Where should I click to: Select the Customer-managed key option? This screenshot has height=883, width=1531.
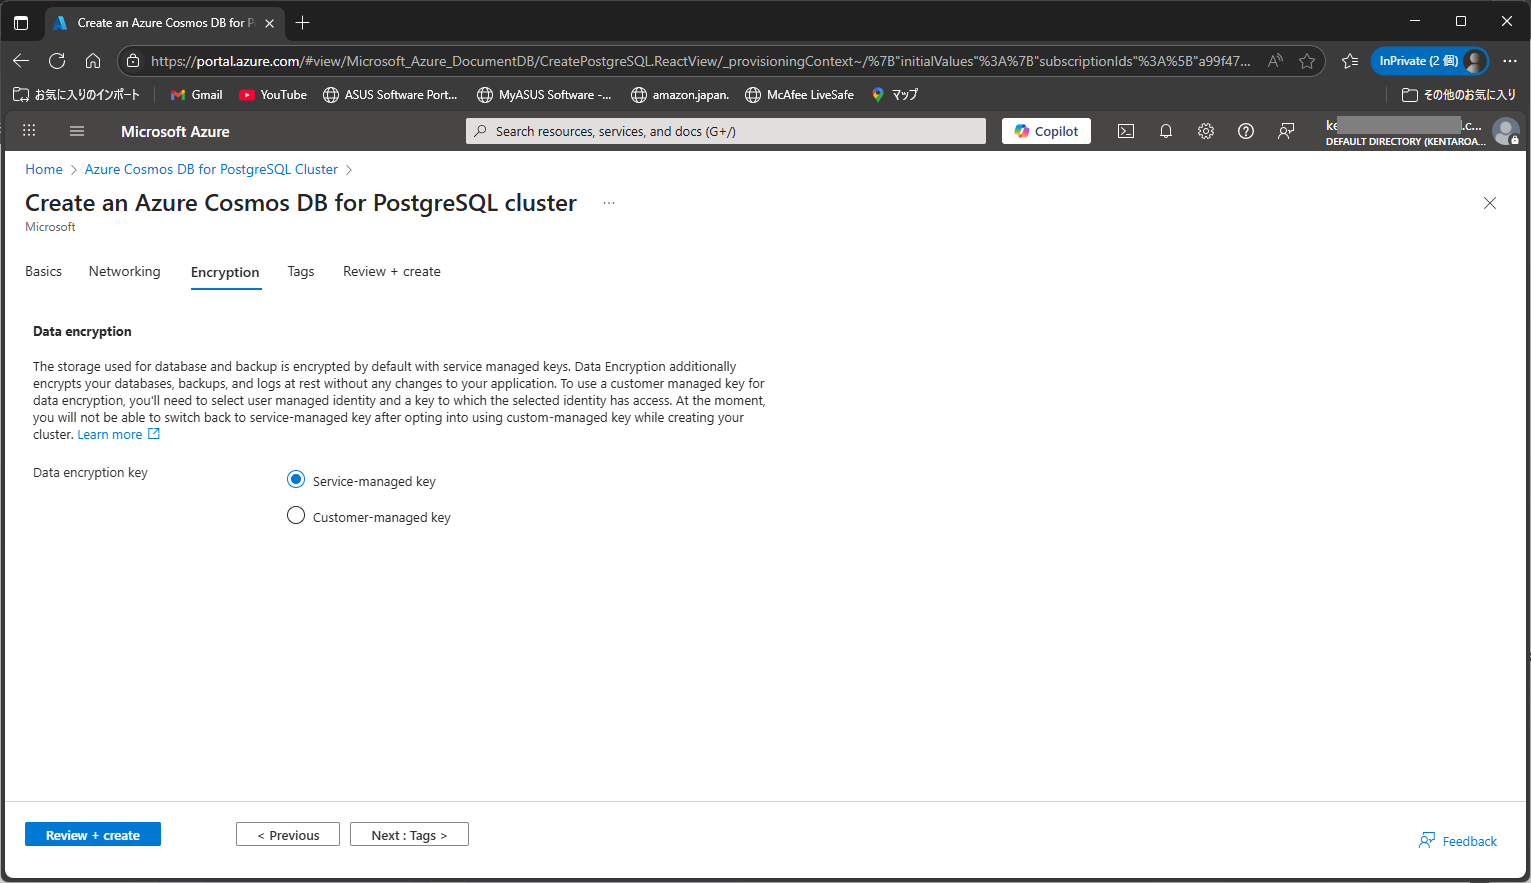pyautogui.click(x=296, y=515)
